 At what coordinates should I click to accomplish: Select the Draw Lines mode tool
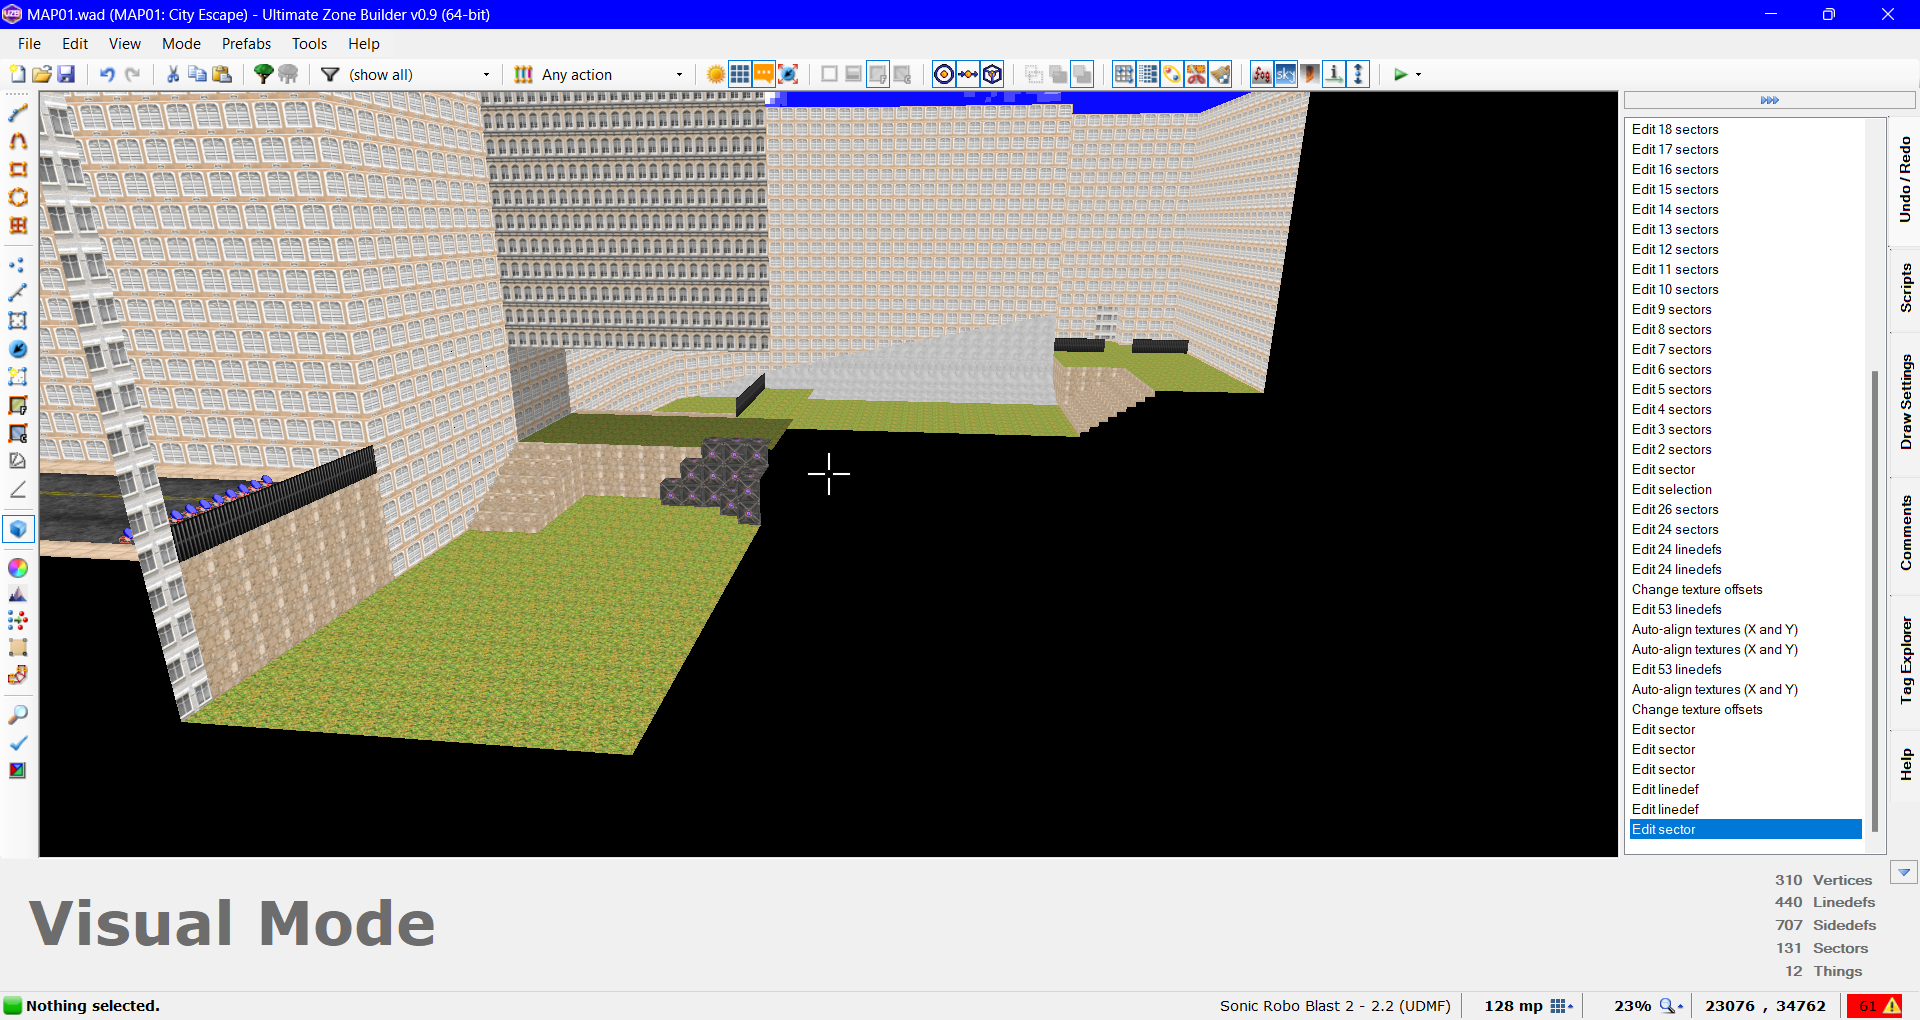coord(18,113)
